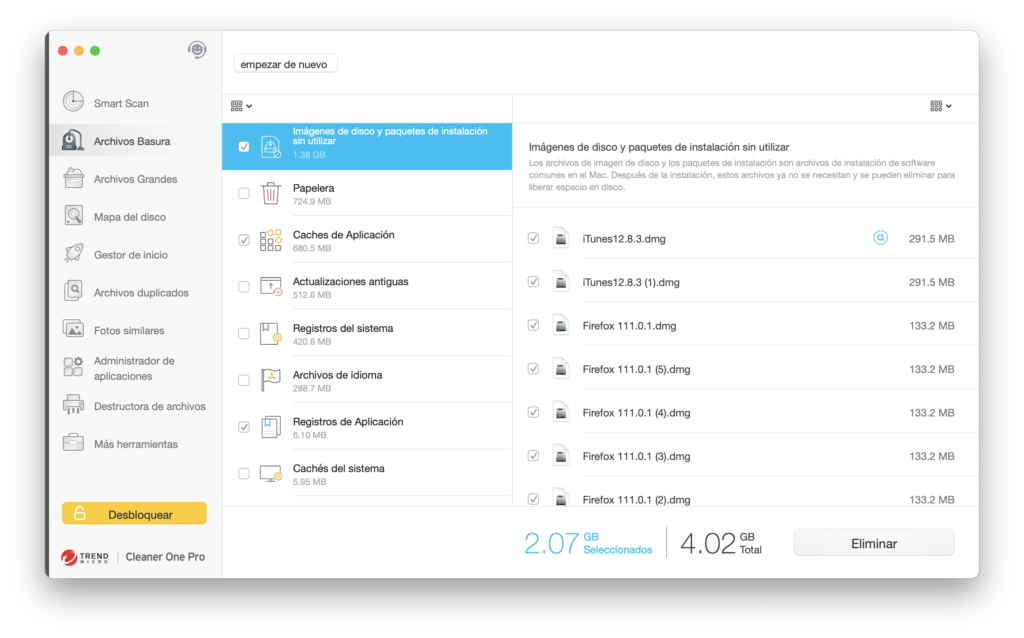Viewport: 1024px width, 638px height.
Task: Check the Archivos de idioma checkbox
Action: 244,380
